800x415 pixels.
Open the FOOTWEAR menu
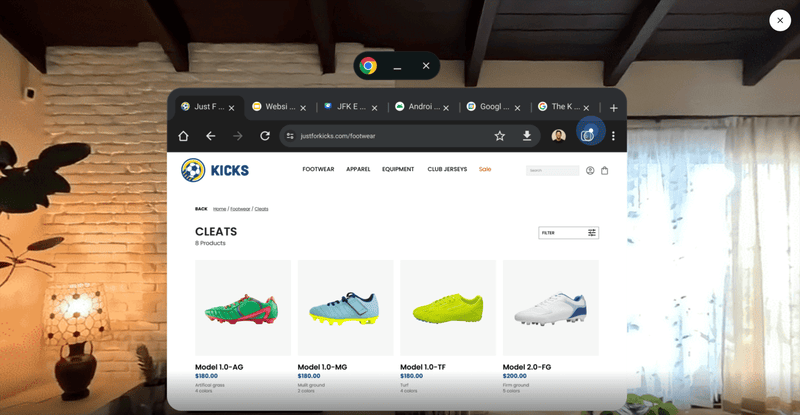pos(318,169)
